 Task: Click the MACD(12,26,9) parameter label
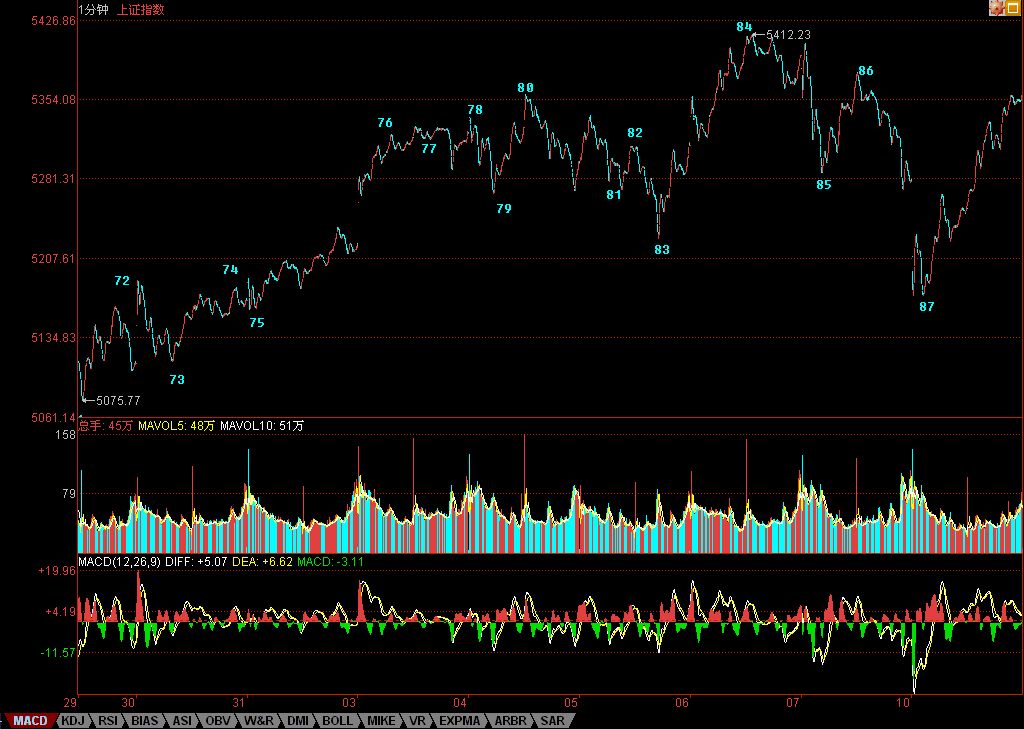[x=120, y=562]
